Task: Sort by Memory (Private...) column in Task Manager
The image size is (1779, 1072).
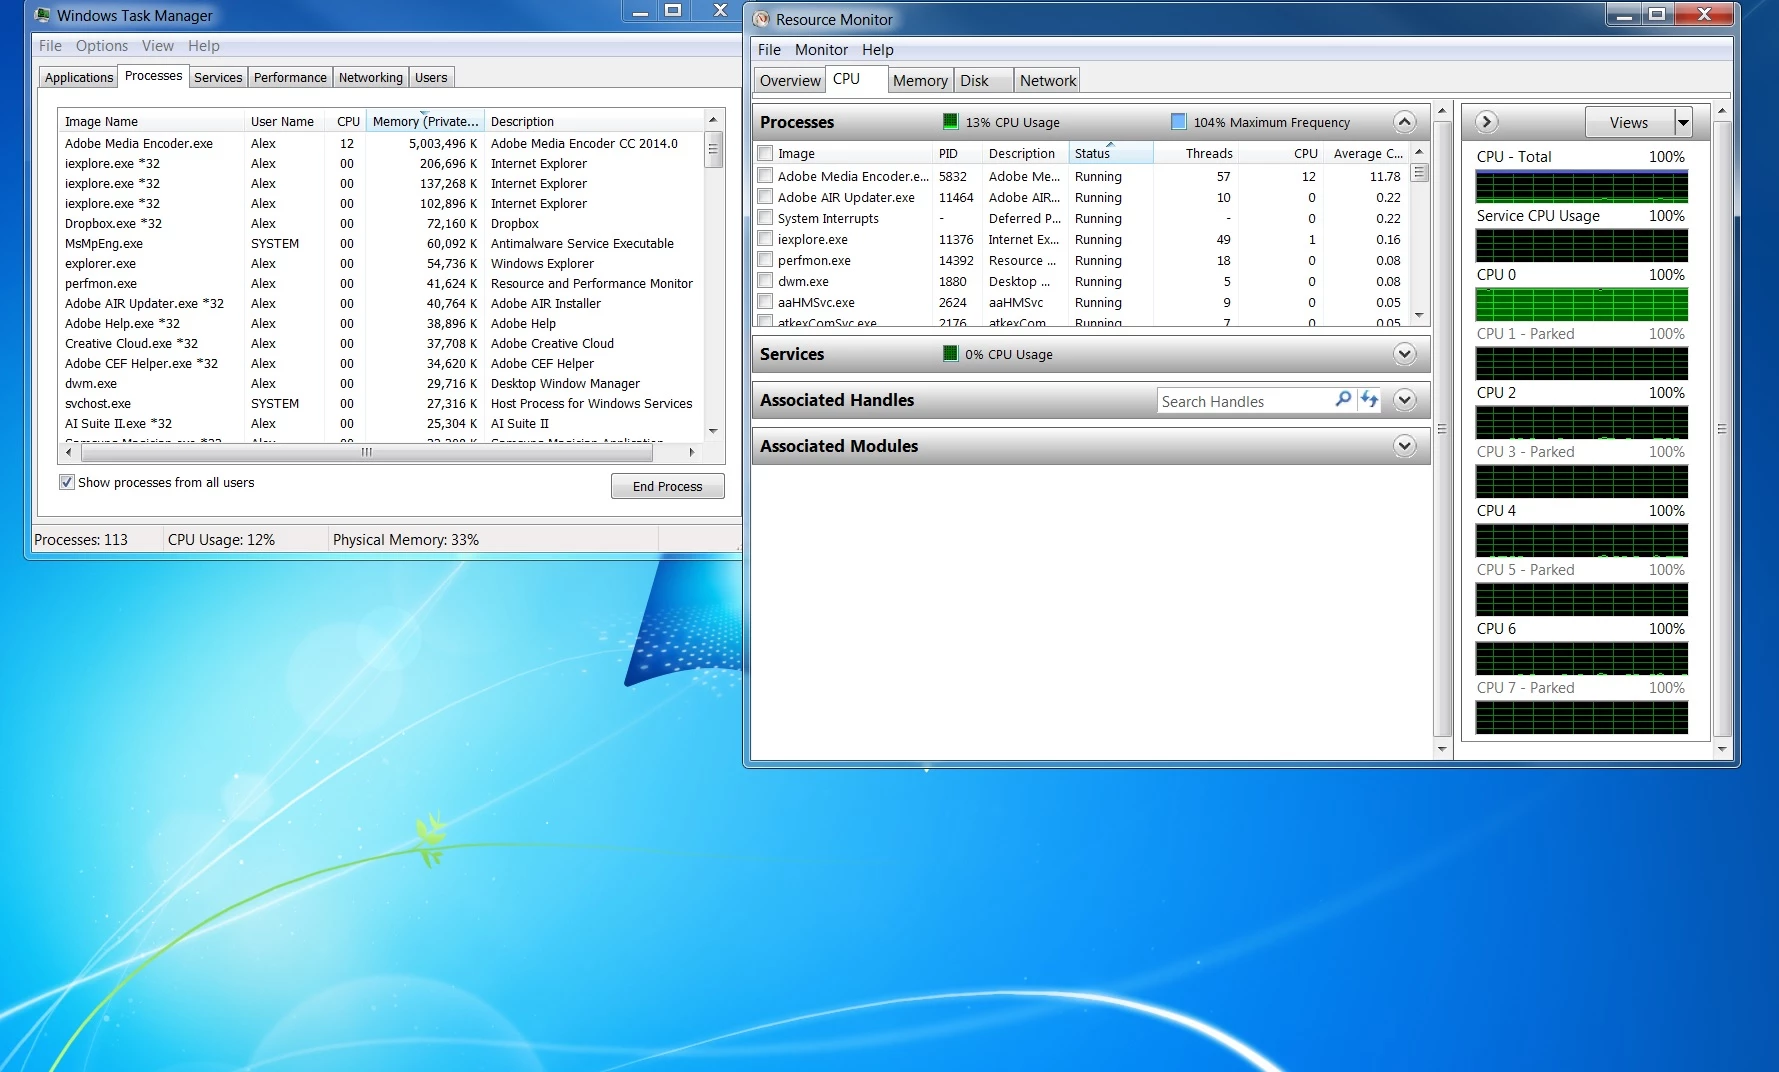Action: pyautogui.click(x=425, y=121)
